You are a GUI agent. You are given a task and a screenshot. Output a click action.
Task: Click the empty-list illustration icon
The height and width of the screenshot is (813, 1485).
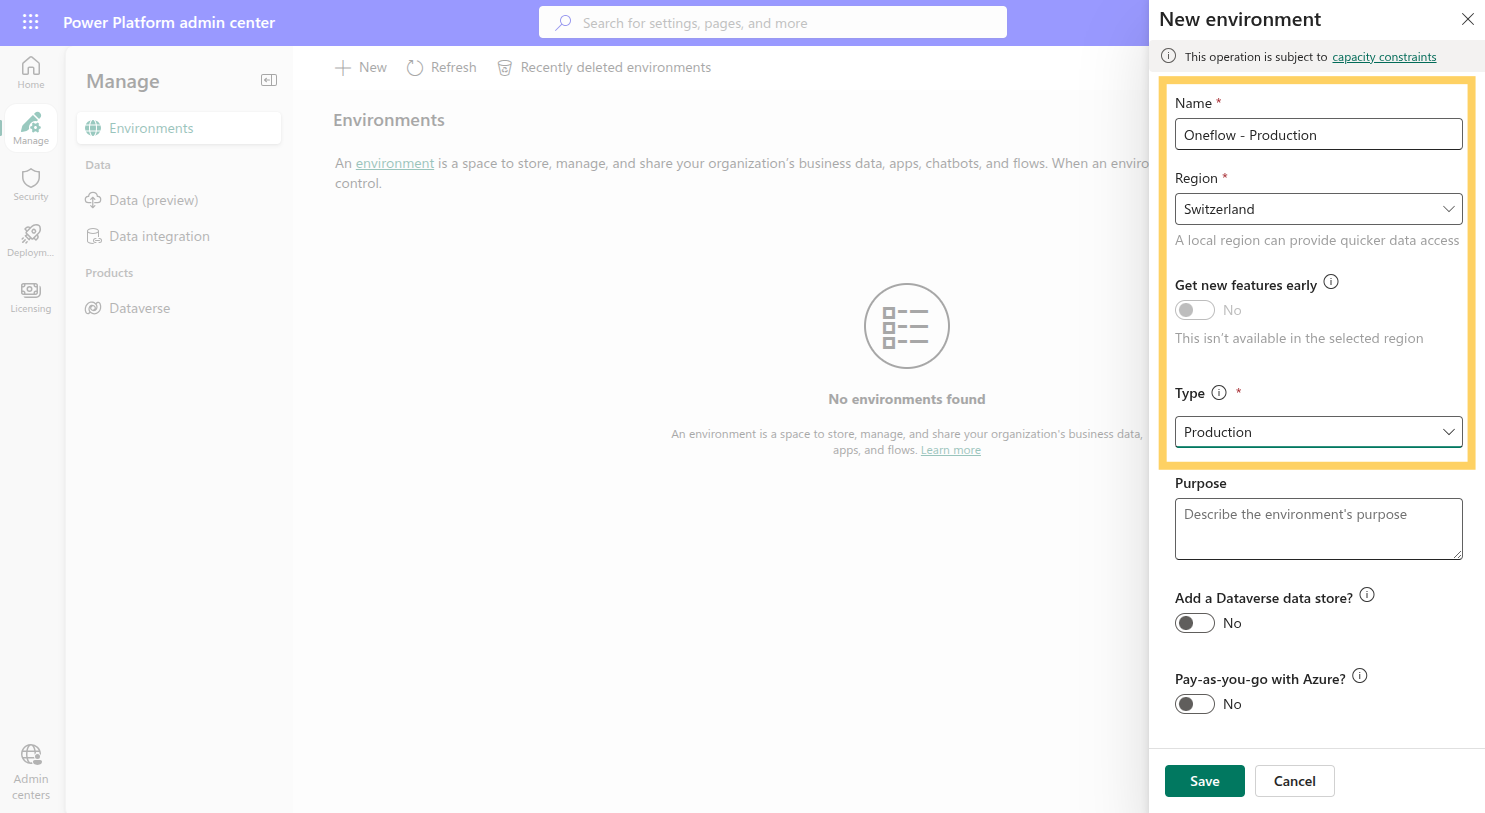click(x=907, y=326)
